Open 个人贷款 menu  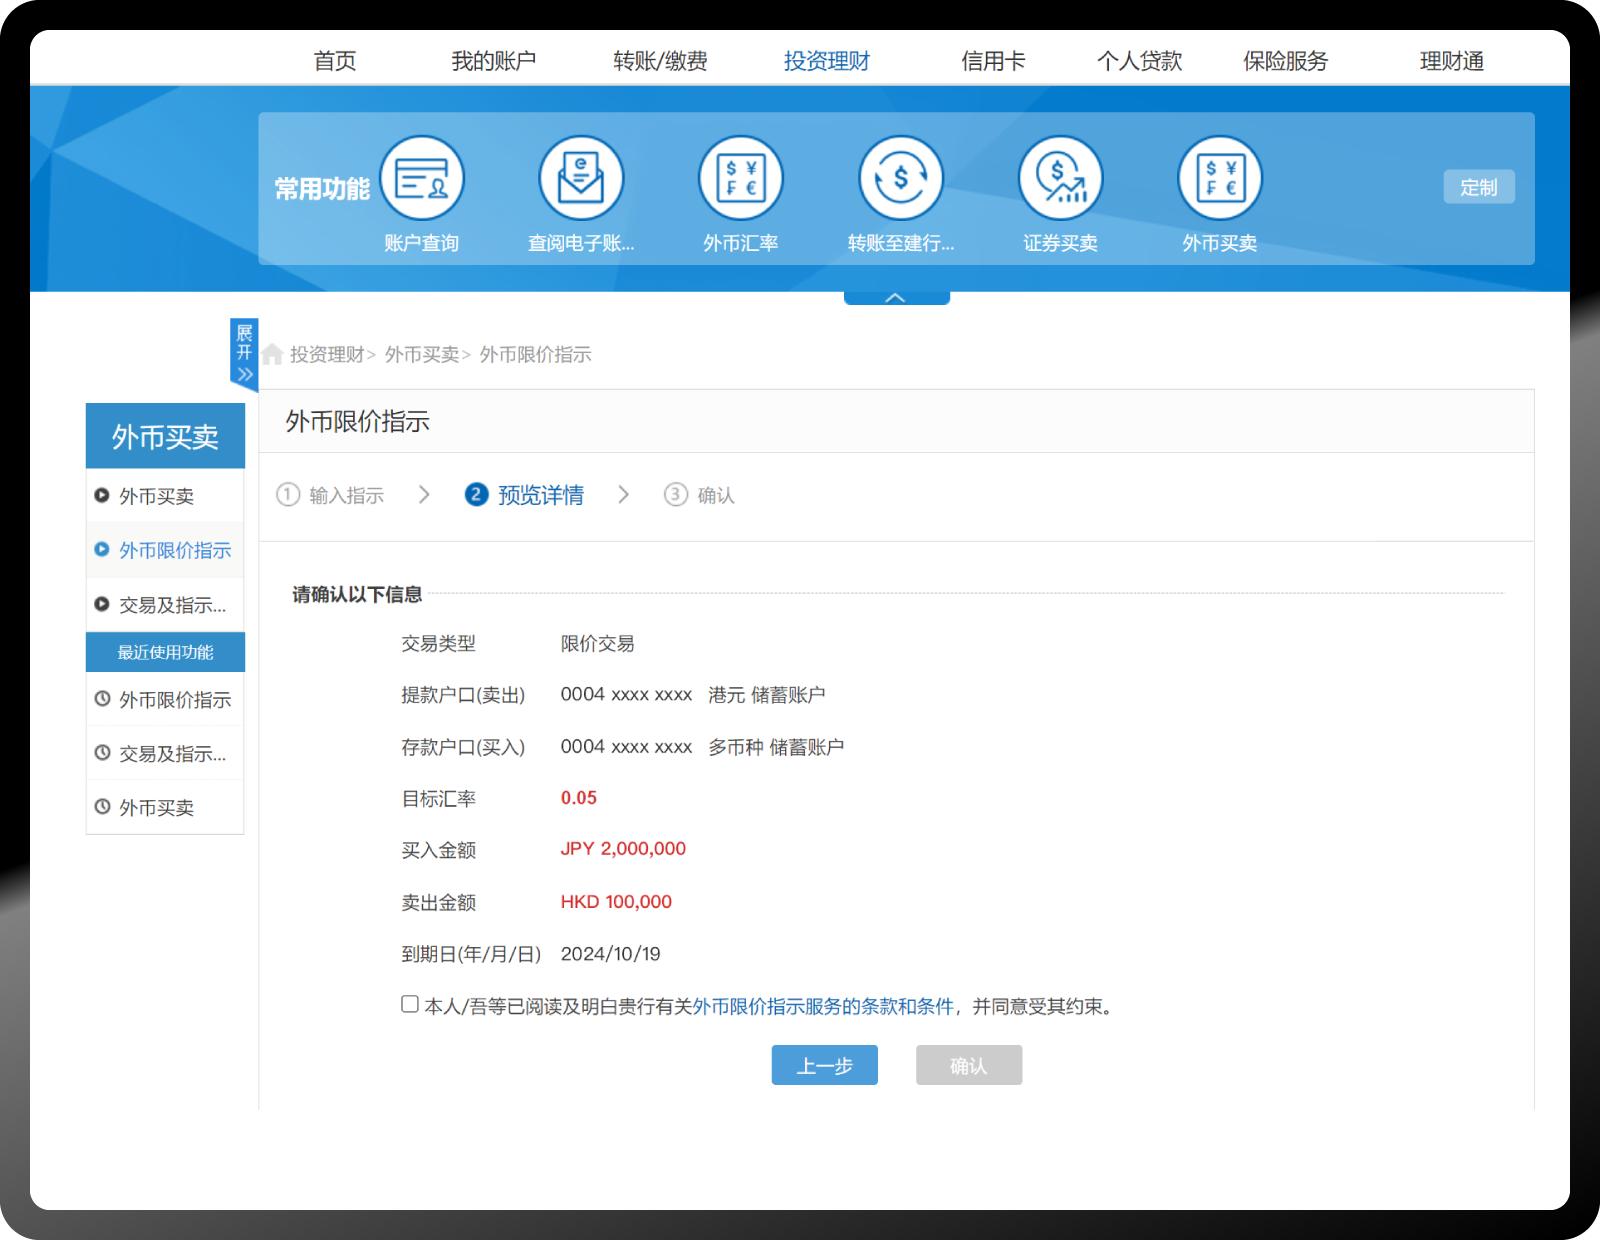coord(1139,61)
